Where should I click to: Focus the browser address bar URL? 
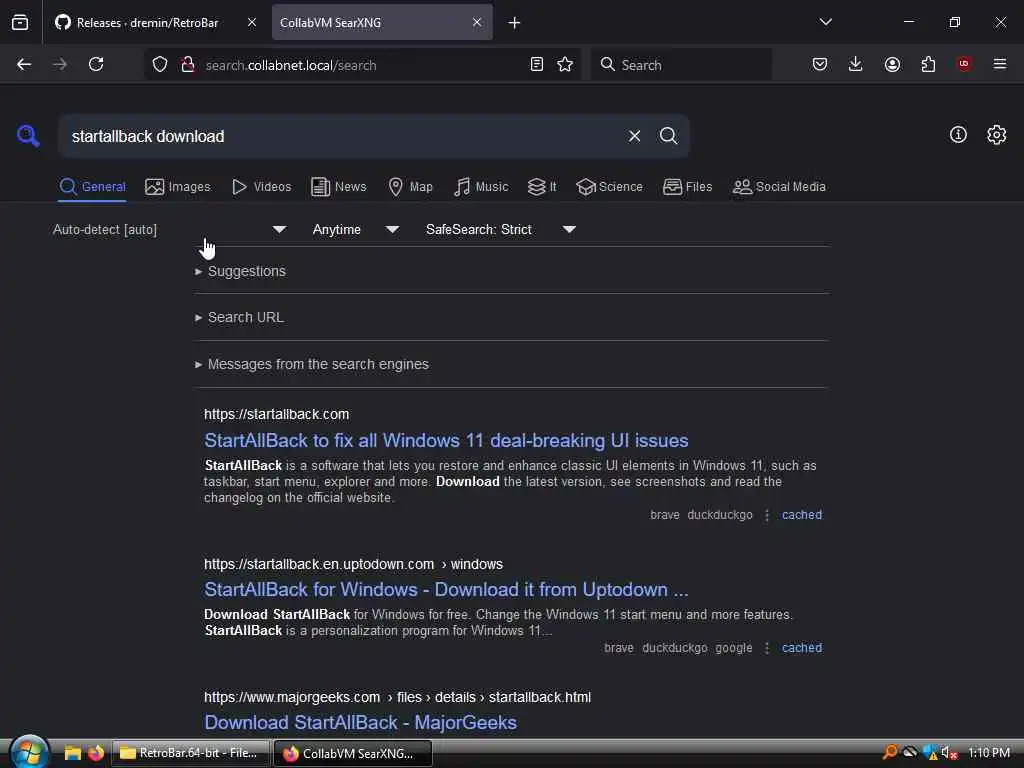pos(362,65)
